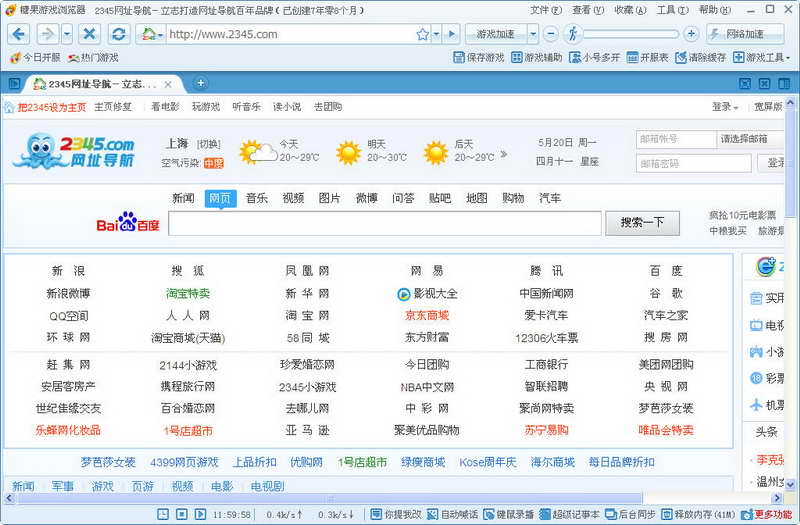This screenshot has width=800, height=525.
Task: Select the 新闻 search tab
Action: pos(183,198)
